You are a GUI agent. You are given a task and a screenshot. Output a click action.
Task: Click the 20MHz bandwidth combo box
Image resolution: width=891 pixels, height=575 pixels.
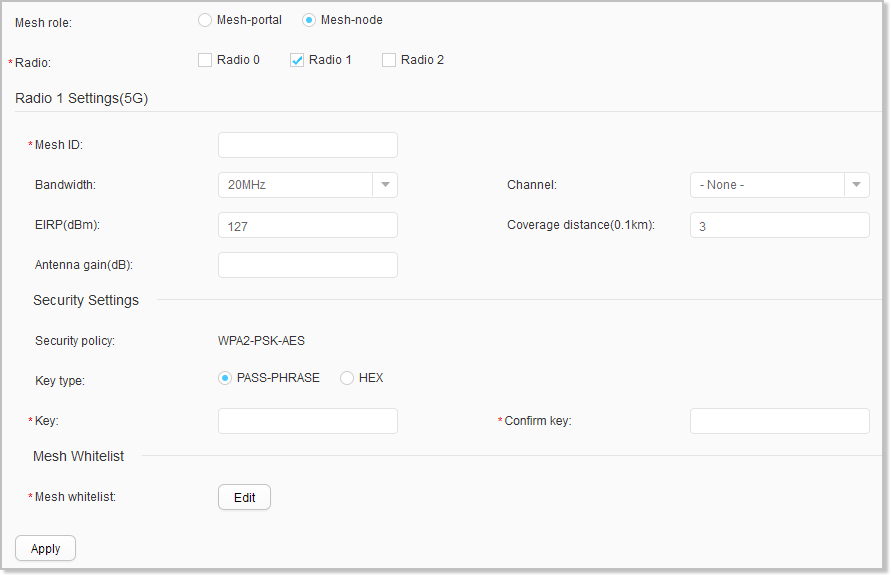tap(307, 185)
